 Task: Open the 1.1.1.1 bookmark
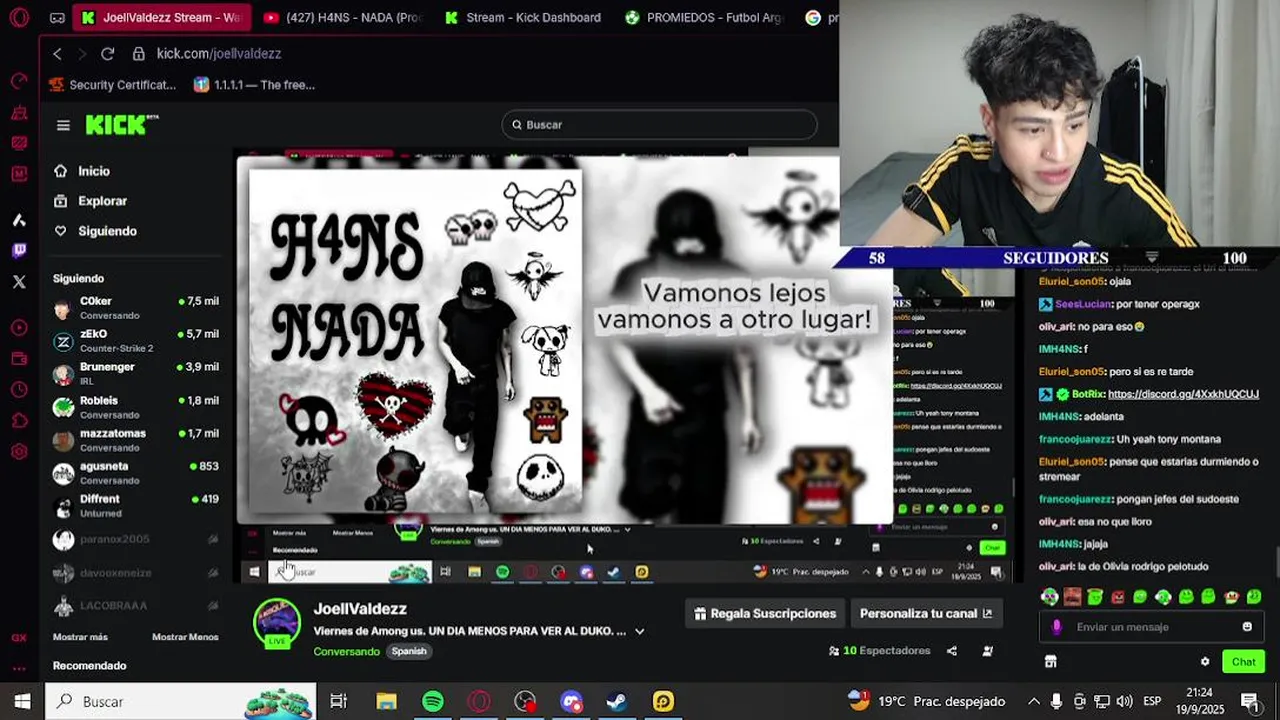[x=254, y=85]
